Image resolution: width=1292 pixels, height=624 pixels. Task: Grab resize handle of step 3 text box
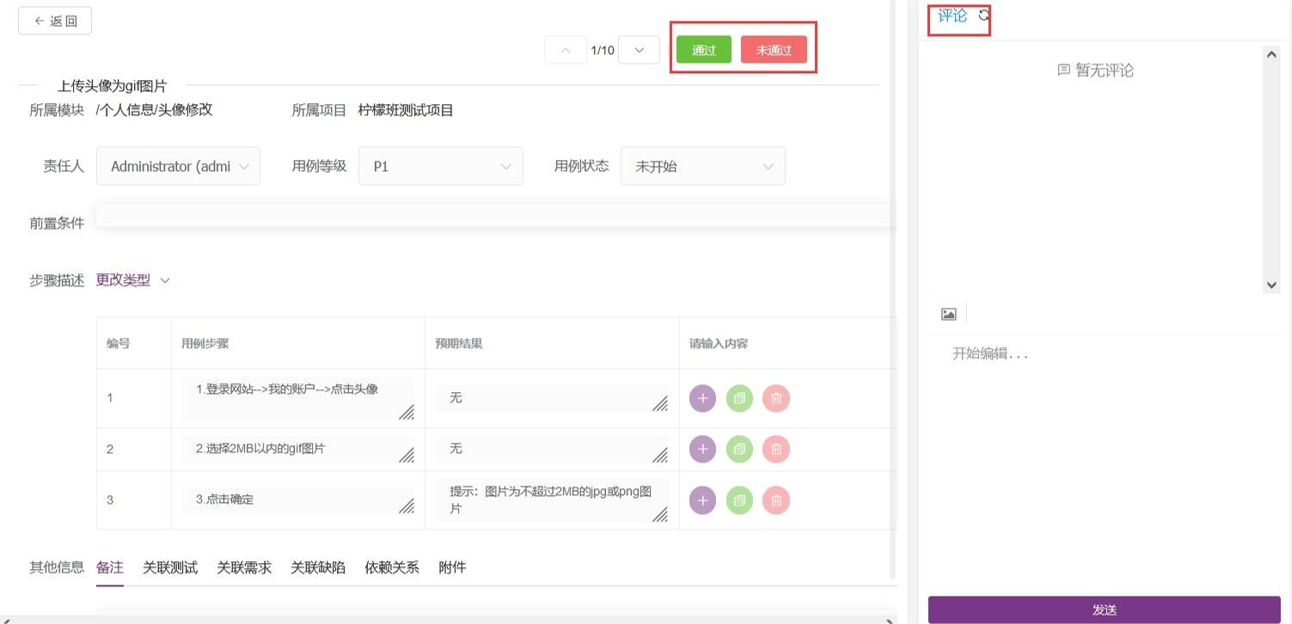(x=407, y=506)
